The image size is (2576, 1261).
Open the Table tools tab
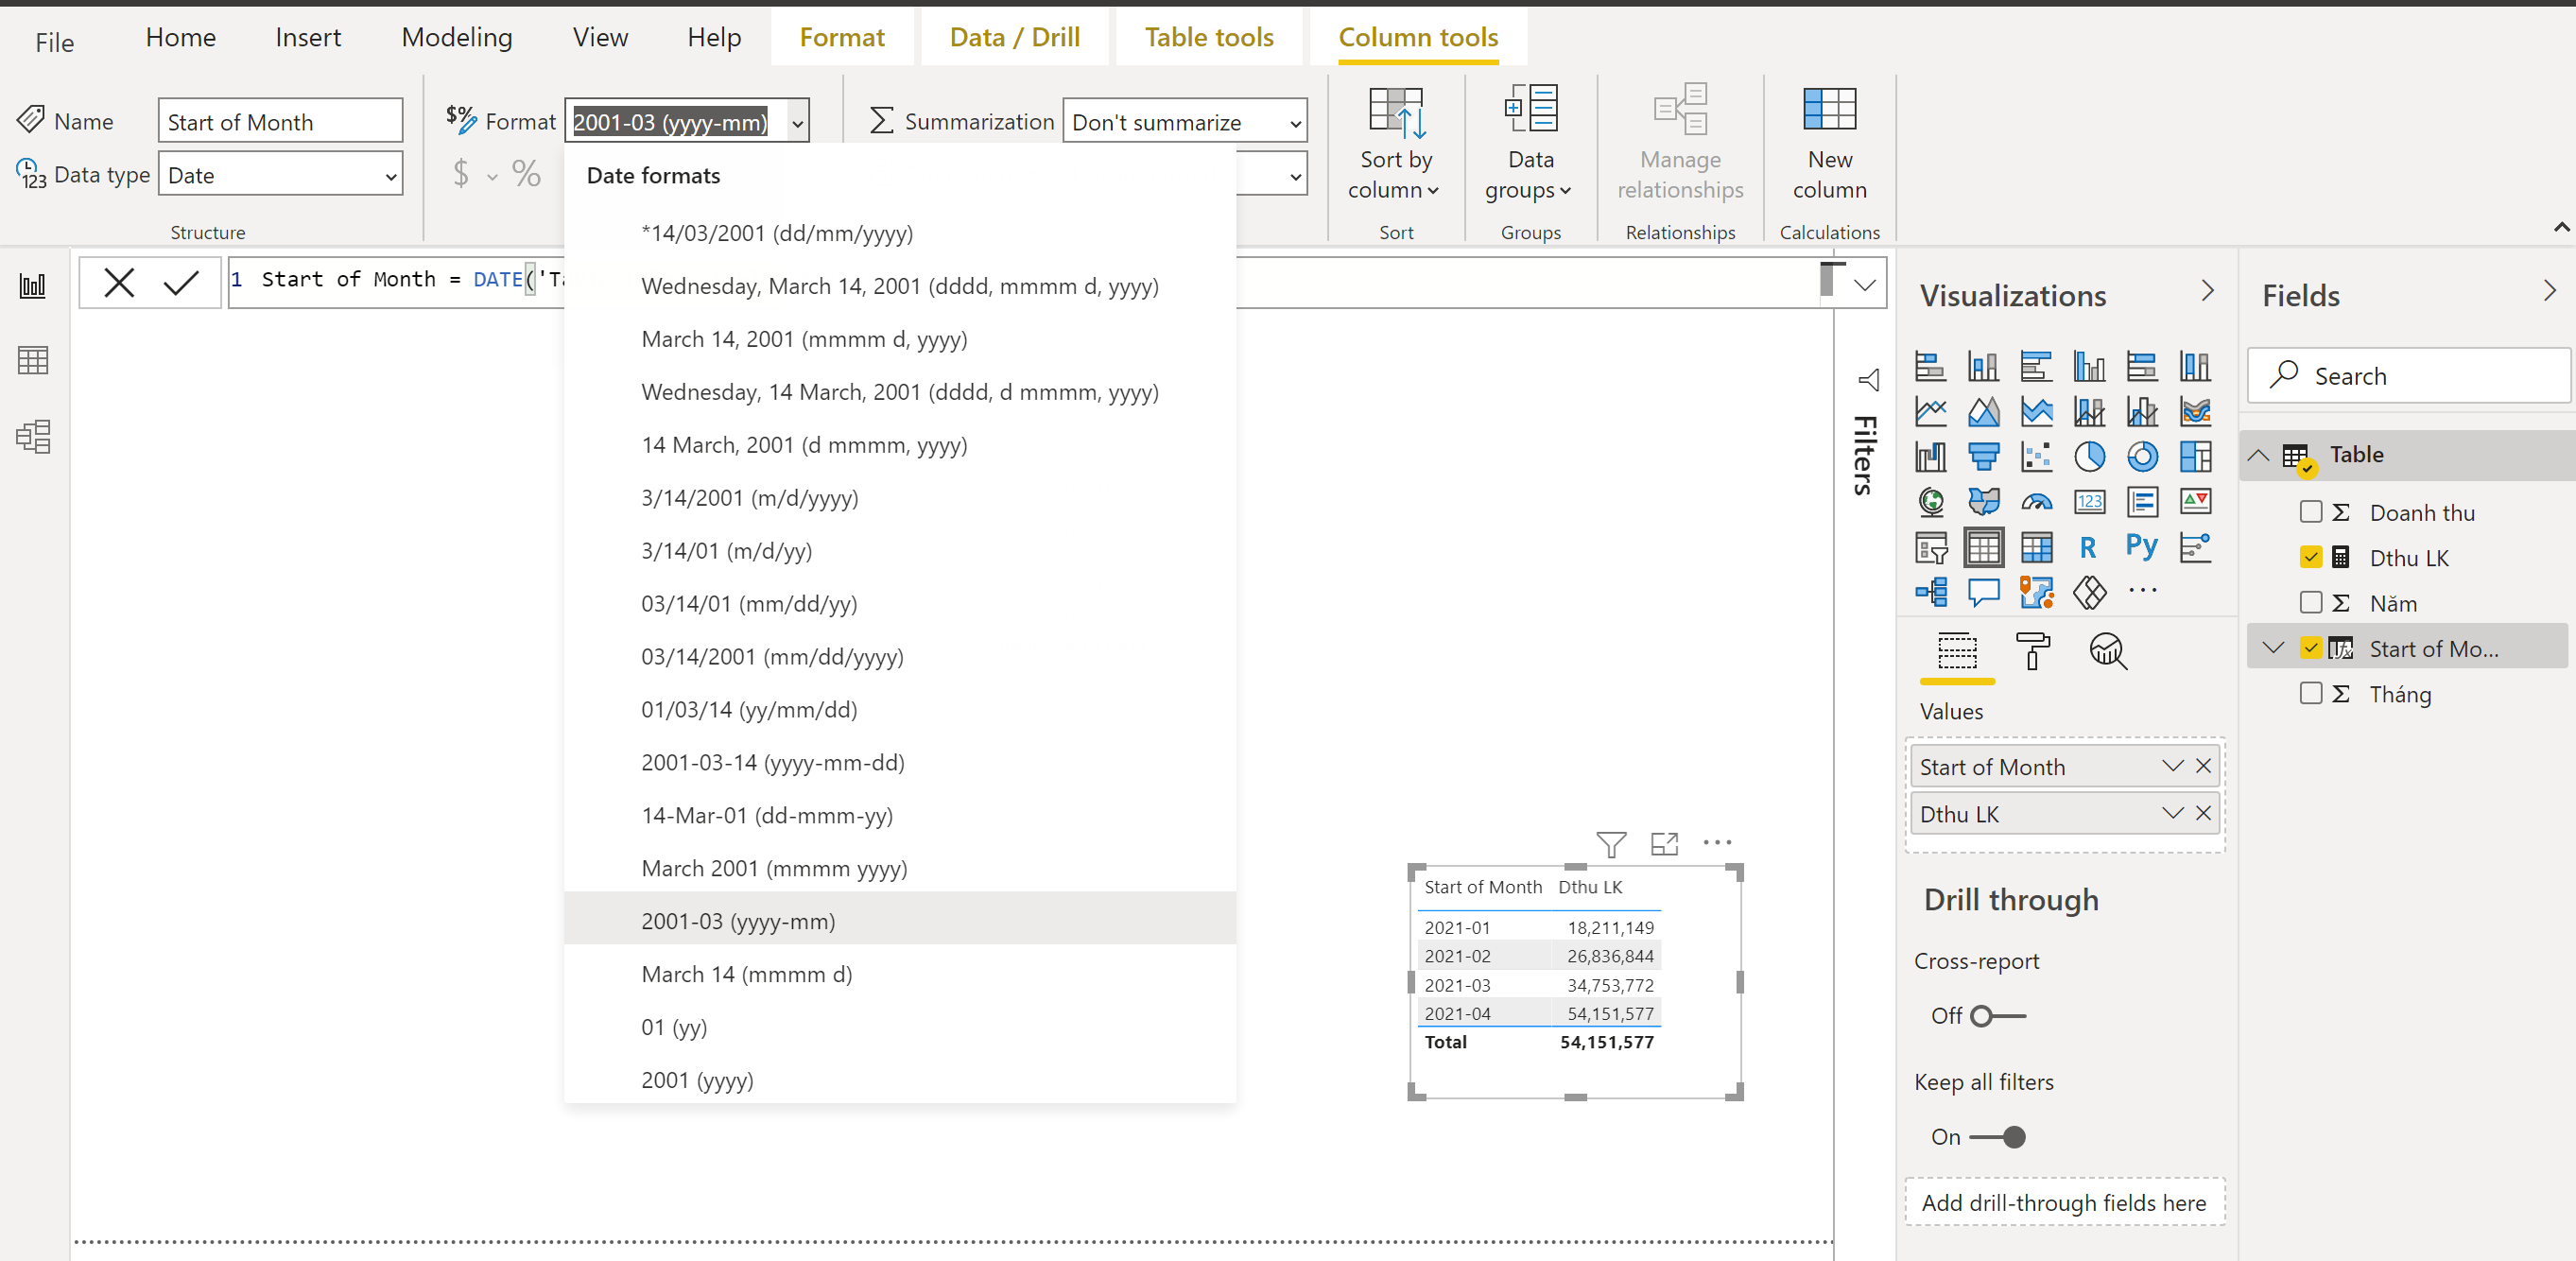point(1208,37)
